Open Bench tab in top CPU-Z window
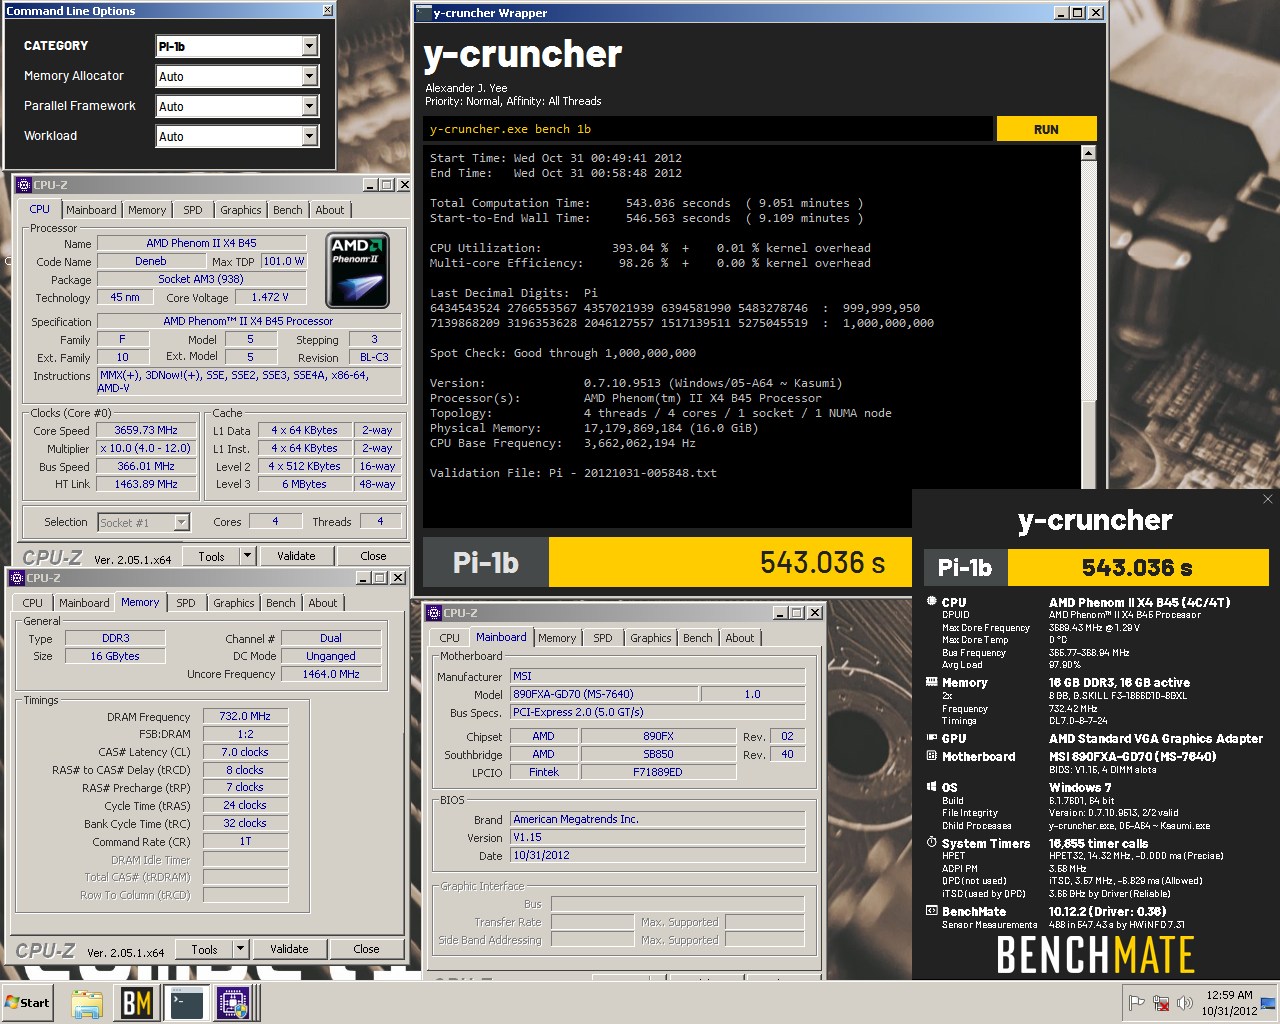Image resolution: width=1280 pixels, height=1024 pixels. pos(288,210)
